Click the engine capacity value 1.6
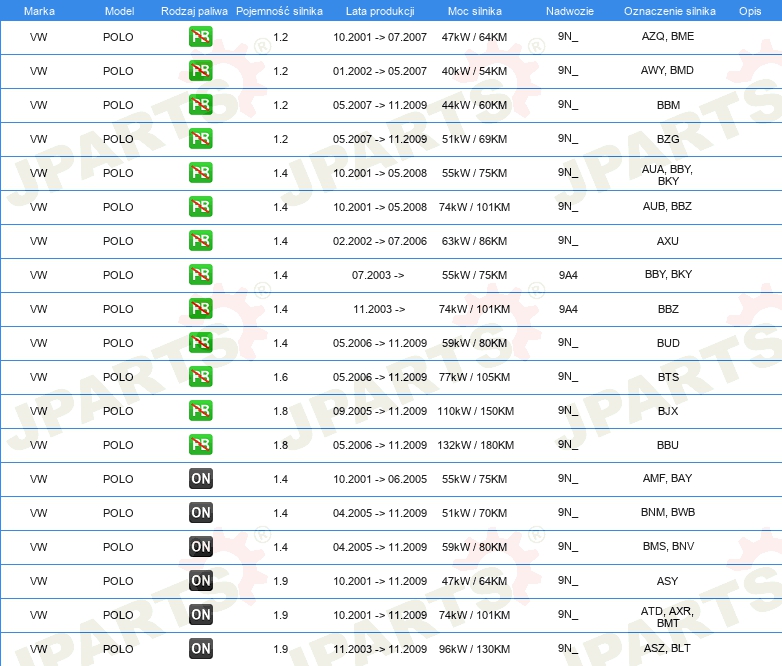The width and height of the screenshot is (782, 666). tap(280, 377)
